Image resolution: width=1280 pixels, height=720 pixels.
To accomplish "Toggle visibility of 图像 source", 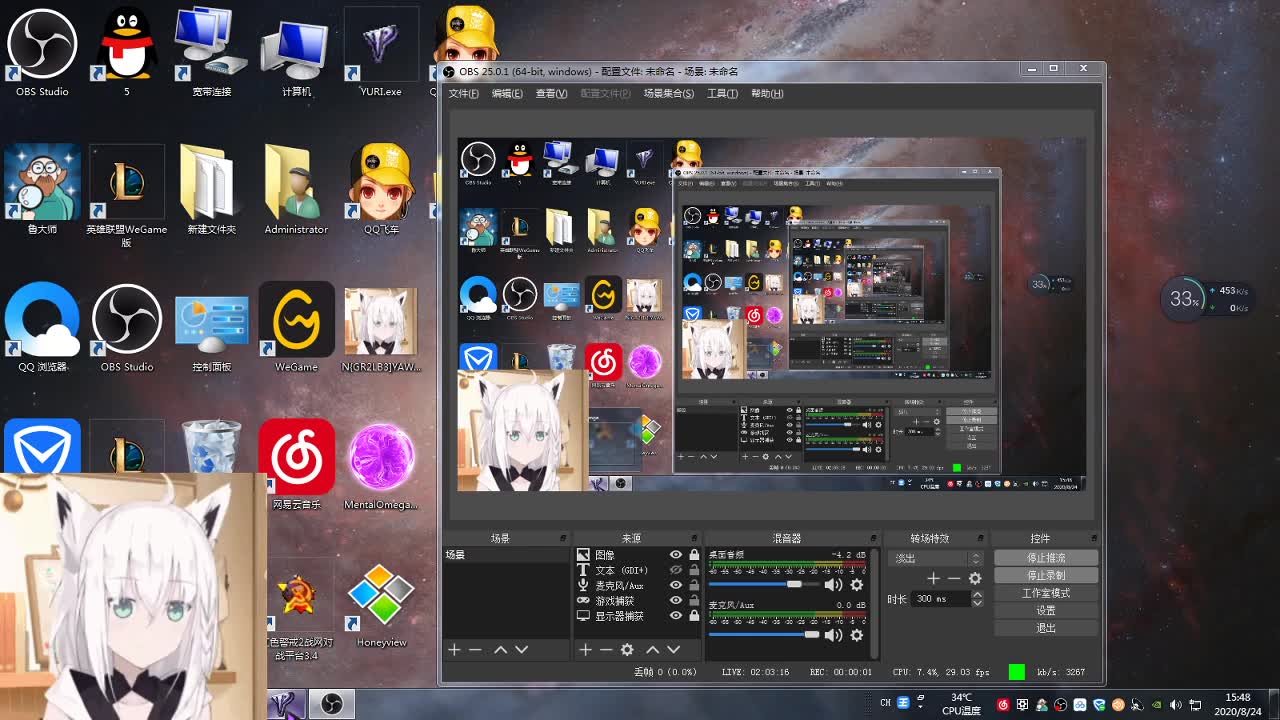I will [x=676, y=555].
